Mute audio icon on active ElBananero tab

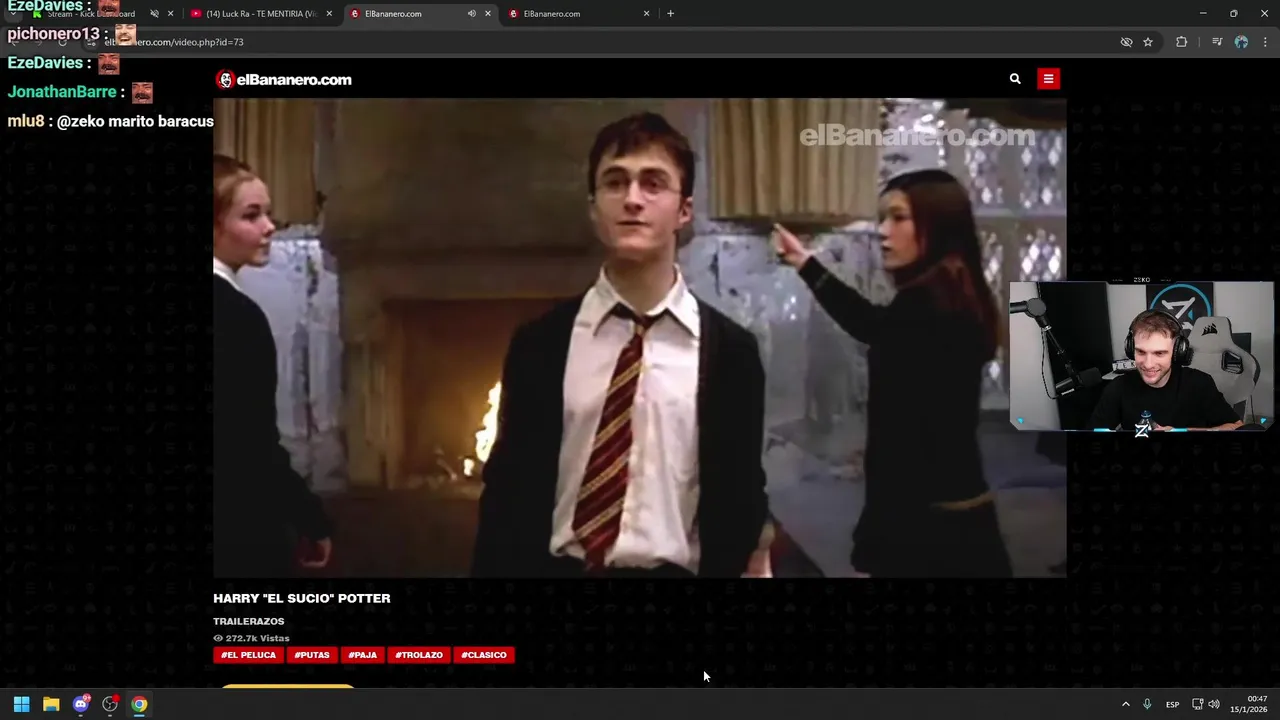(x=472, y=14)
